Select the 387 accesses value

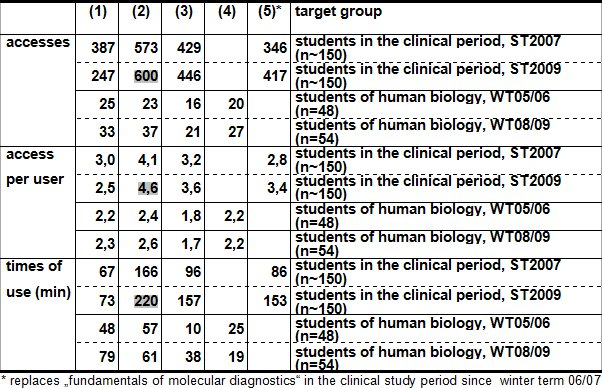[103, 48]
